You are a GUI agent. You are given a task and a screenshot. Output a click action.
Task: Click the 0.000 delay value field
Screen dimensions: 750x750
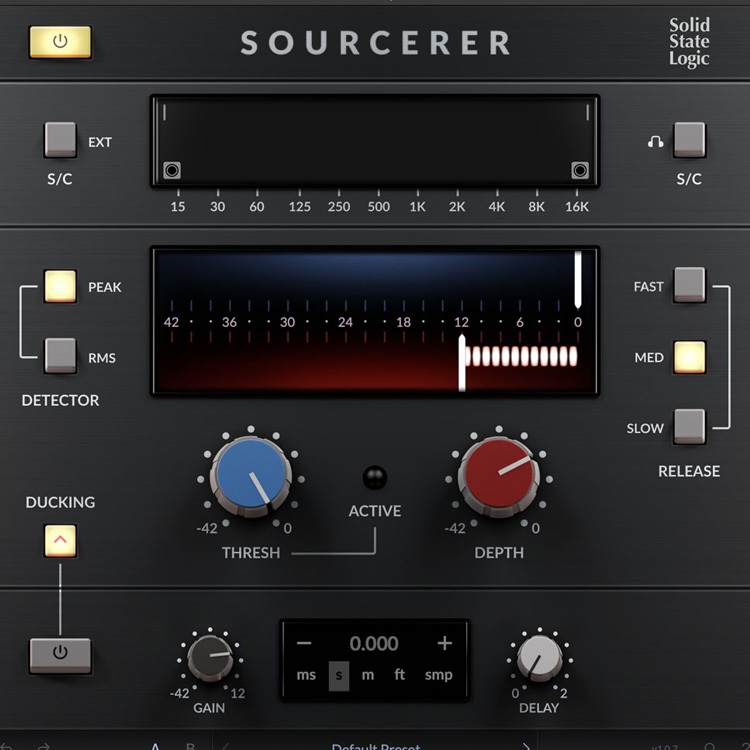[x=374, y=644]
